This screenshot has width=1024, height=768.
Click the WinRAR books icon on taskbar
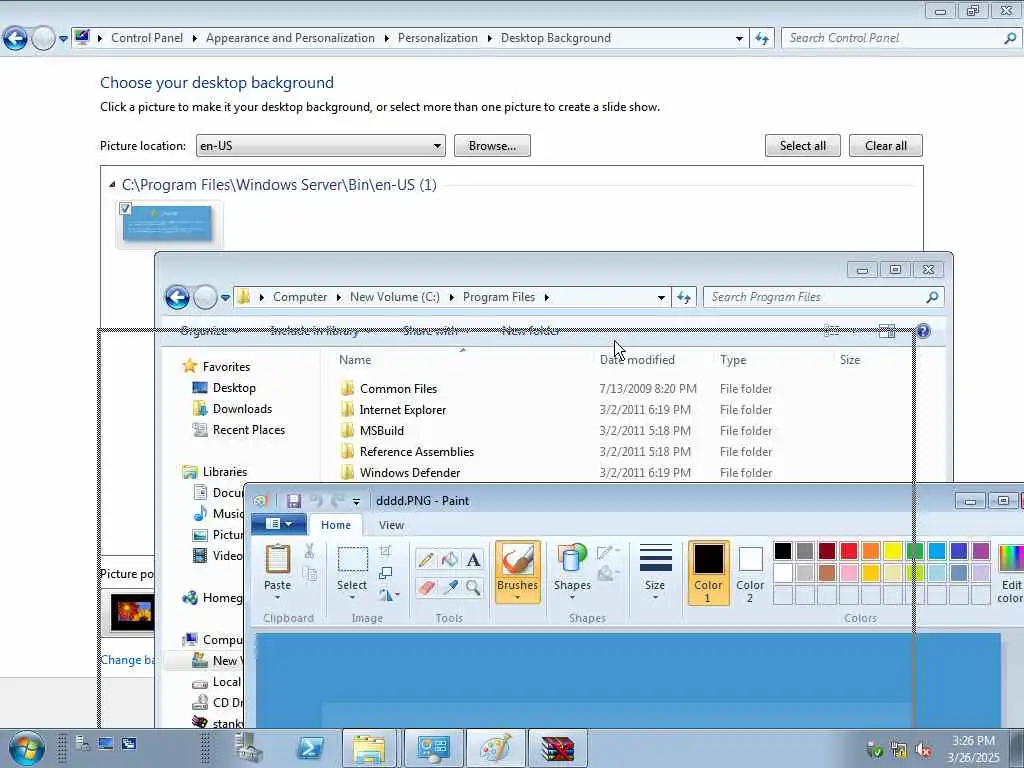click(x=558, y=748)
